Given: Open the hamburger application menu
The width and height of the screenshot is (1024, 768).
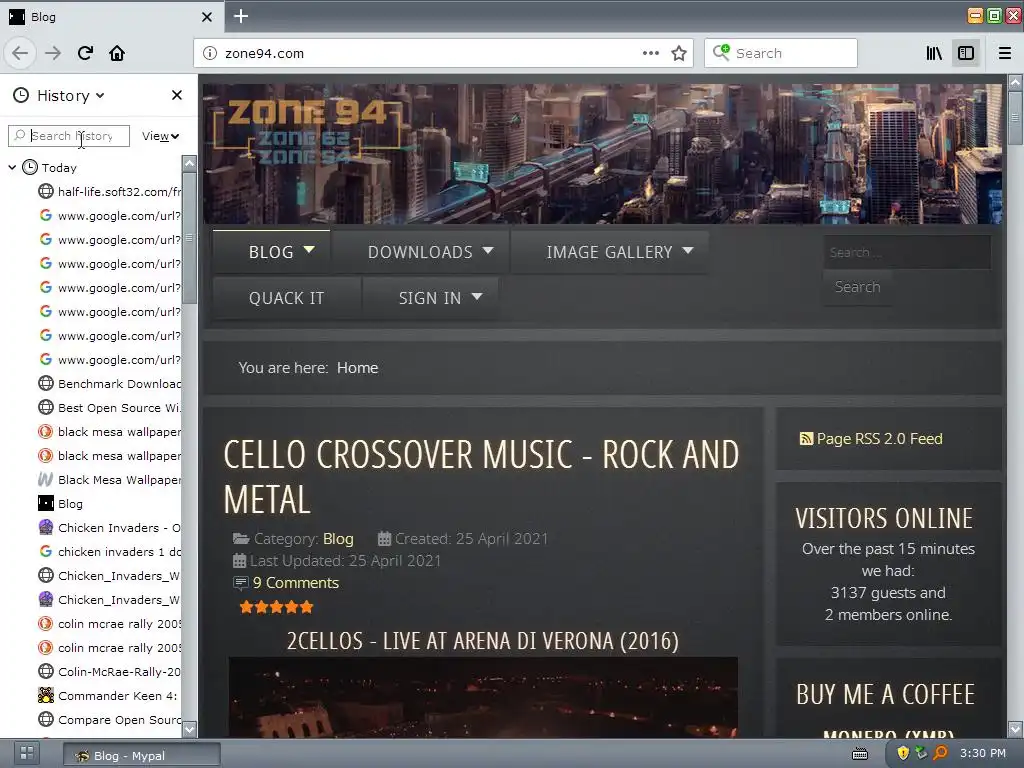Looking at the screenshot, I should 1004,53.
